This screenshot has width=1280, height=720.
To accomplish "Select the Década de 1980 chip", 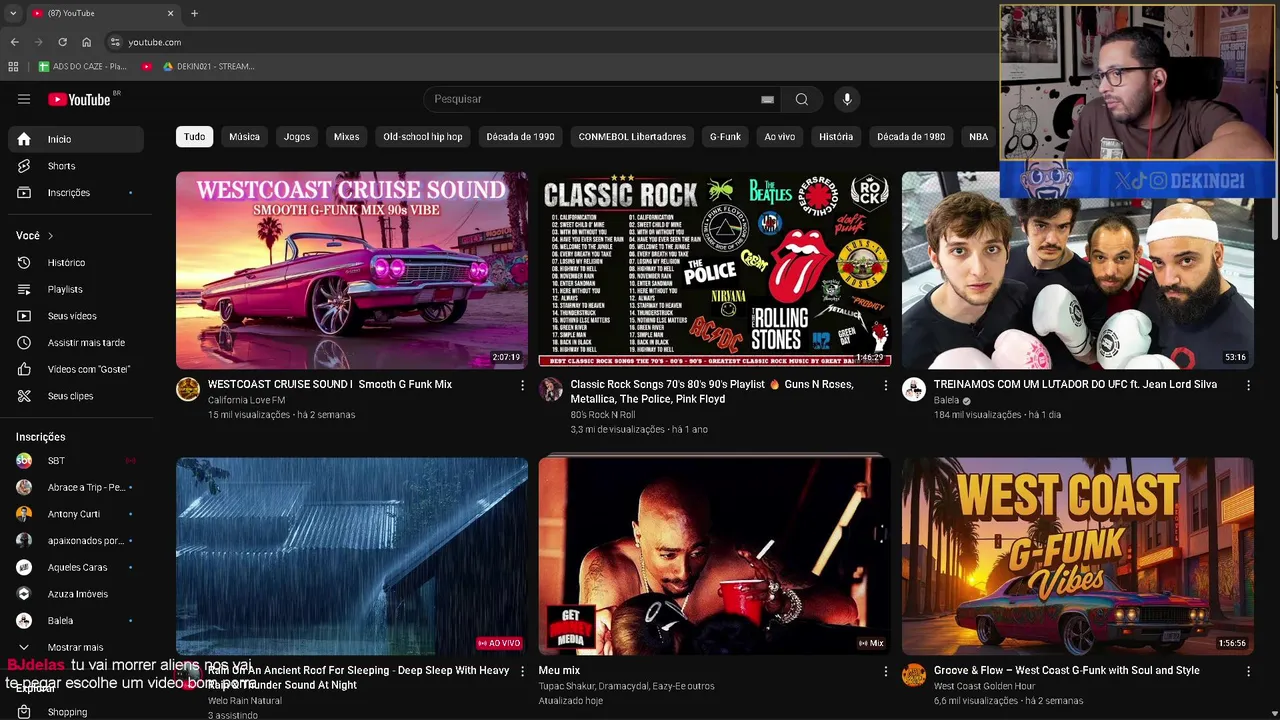I will tap(911, 137).
